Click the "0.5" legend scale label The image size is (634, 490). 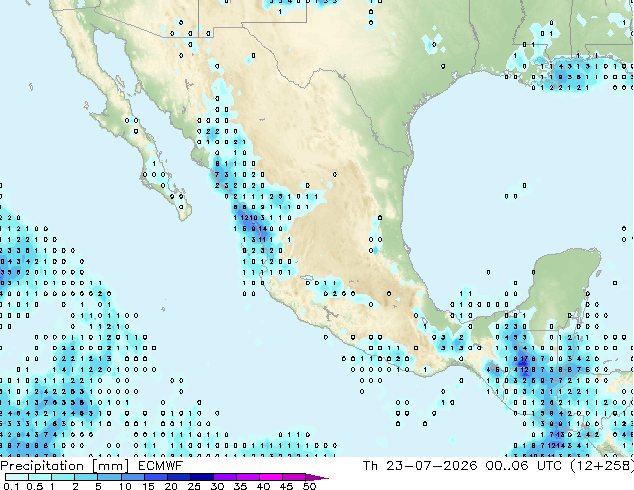point(35,486)
